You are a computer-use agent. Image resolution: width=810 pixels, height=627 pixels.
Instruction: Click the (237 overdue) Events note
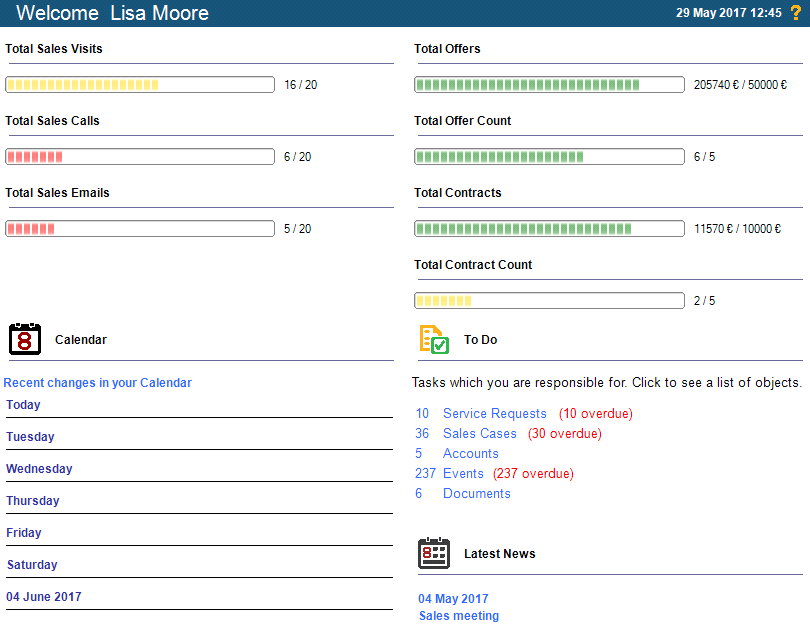(533, 473)
